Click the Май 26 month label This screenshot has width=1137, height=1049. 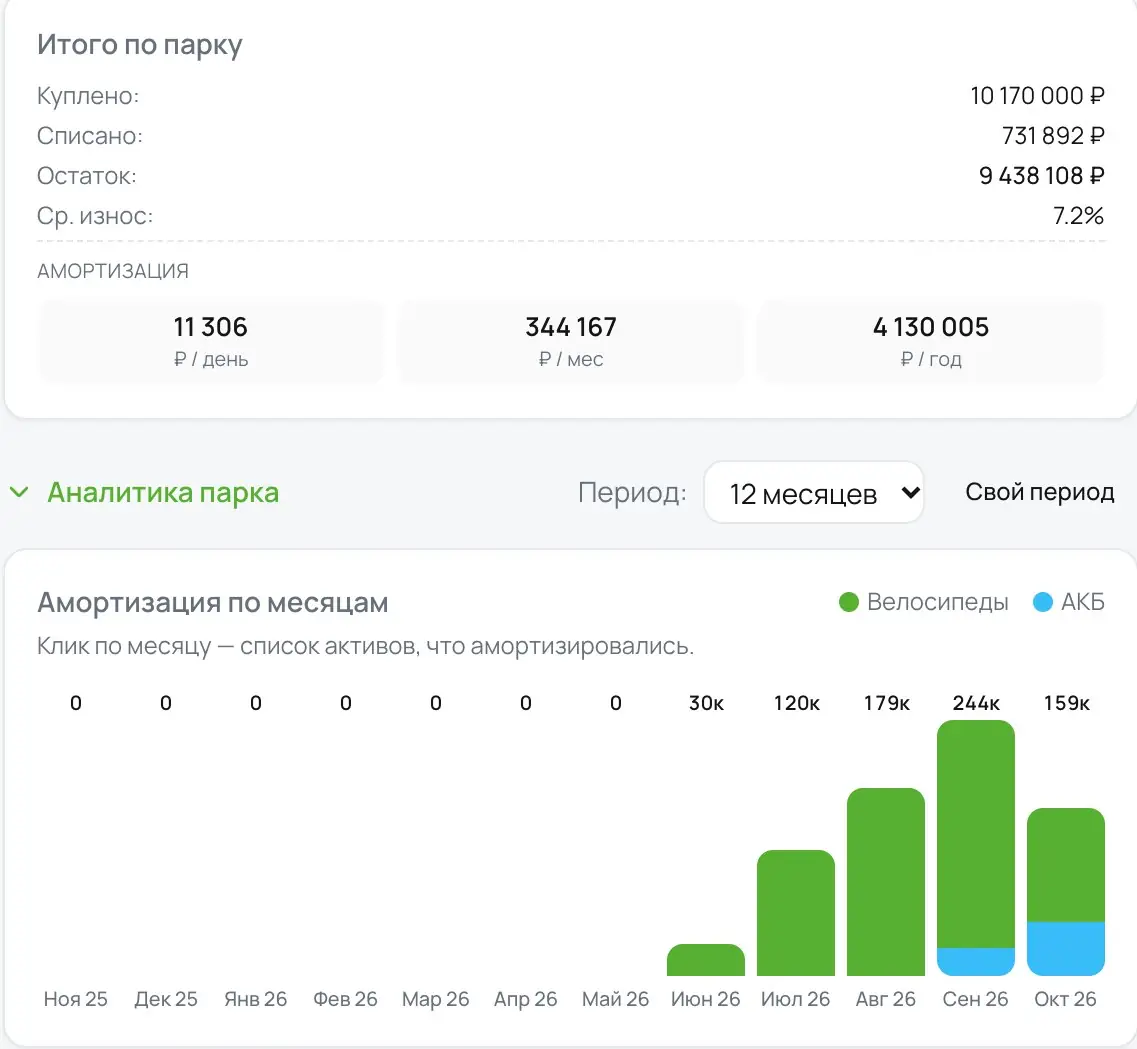616,999
